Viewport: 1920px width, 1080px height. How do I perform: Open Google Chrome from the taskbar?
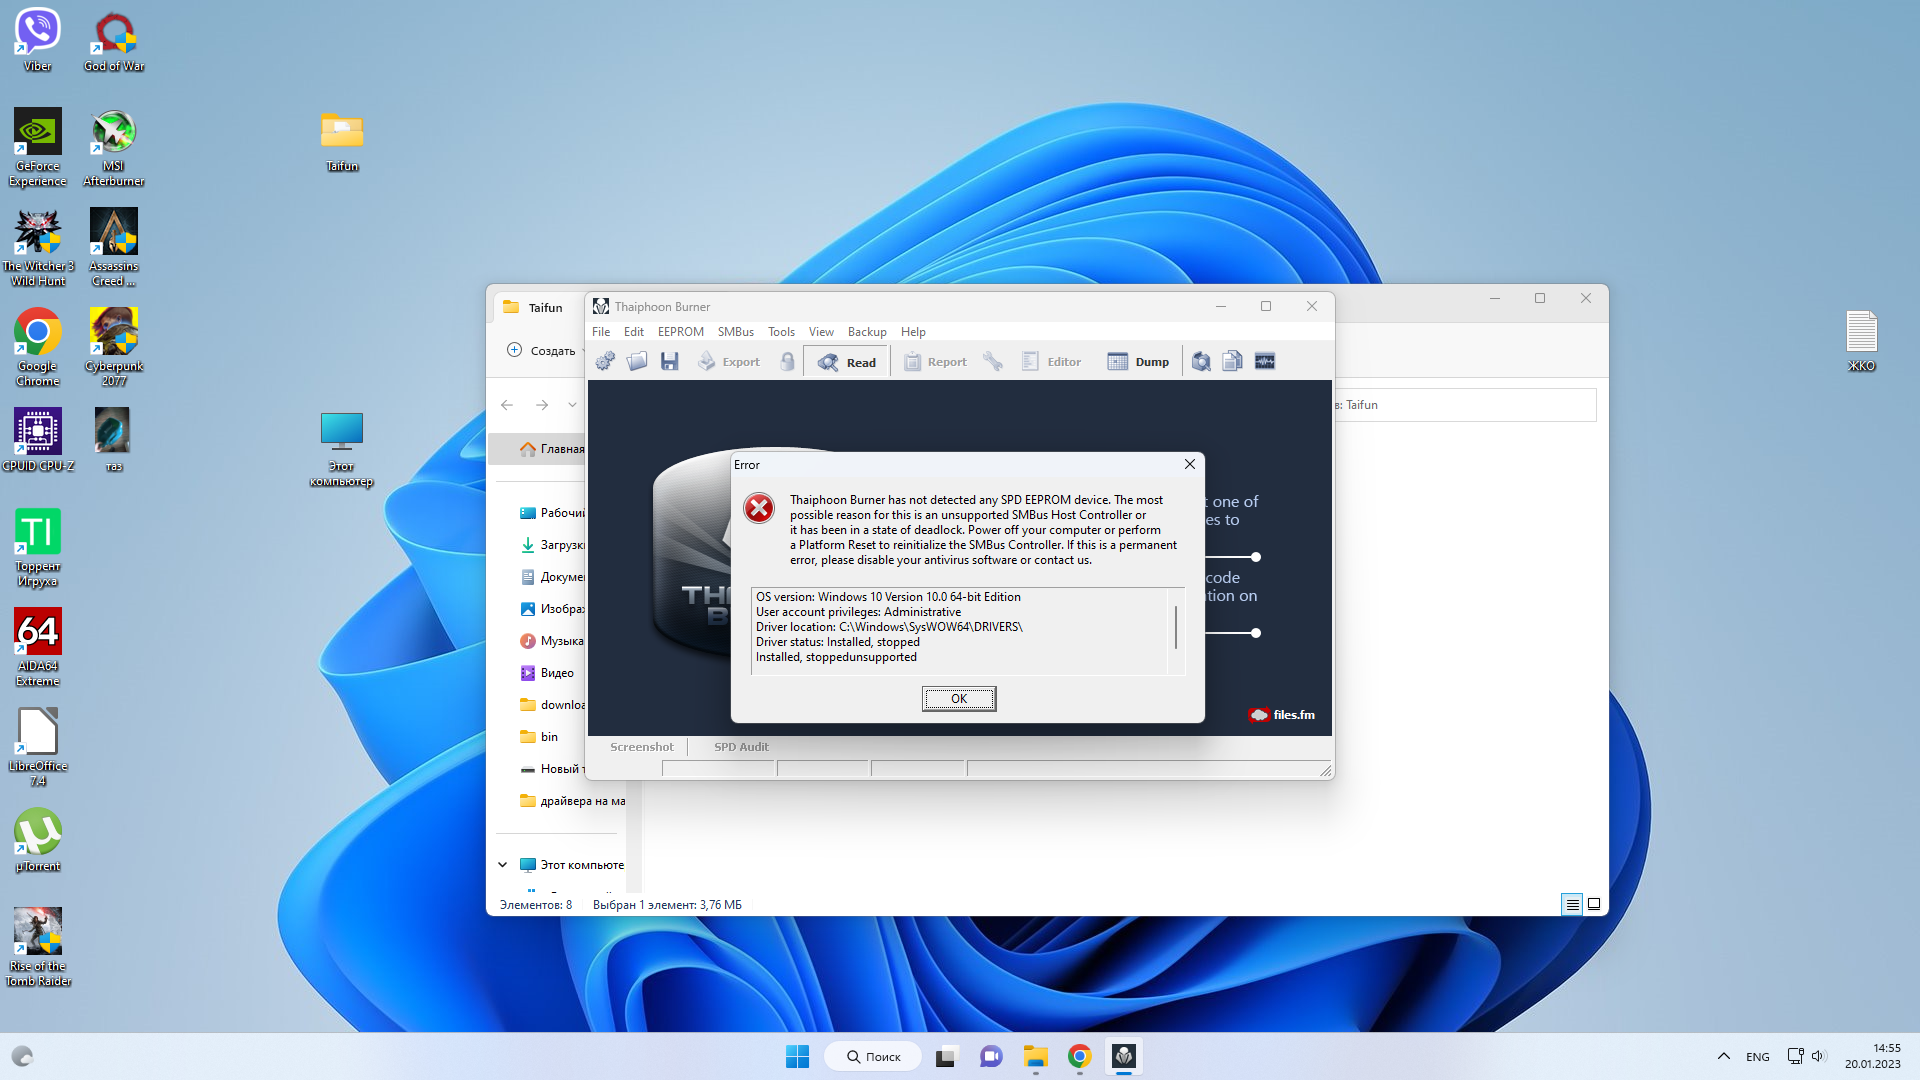tap(1079, 1057)
